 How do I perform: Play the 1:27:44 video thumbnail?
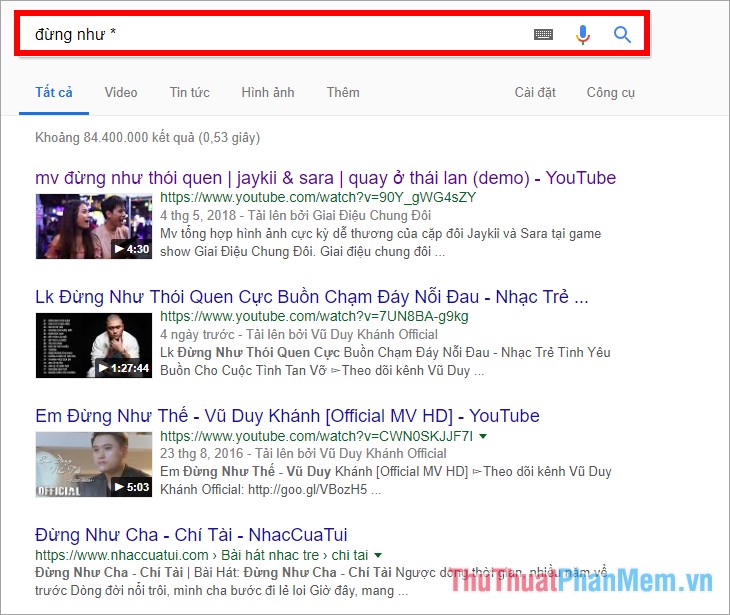click(x=94, y=345)
